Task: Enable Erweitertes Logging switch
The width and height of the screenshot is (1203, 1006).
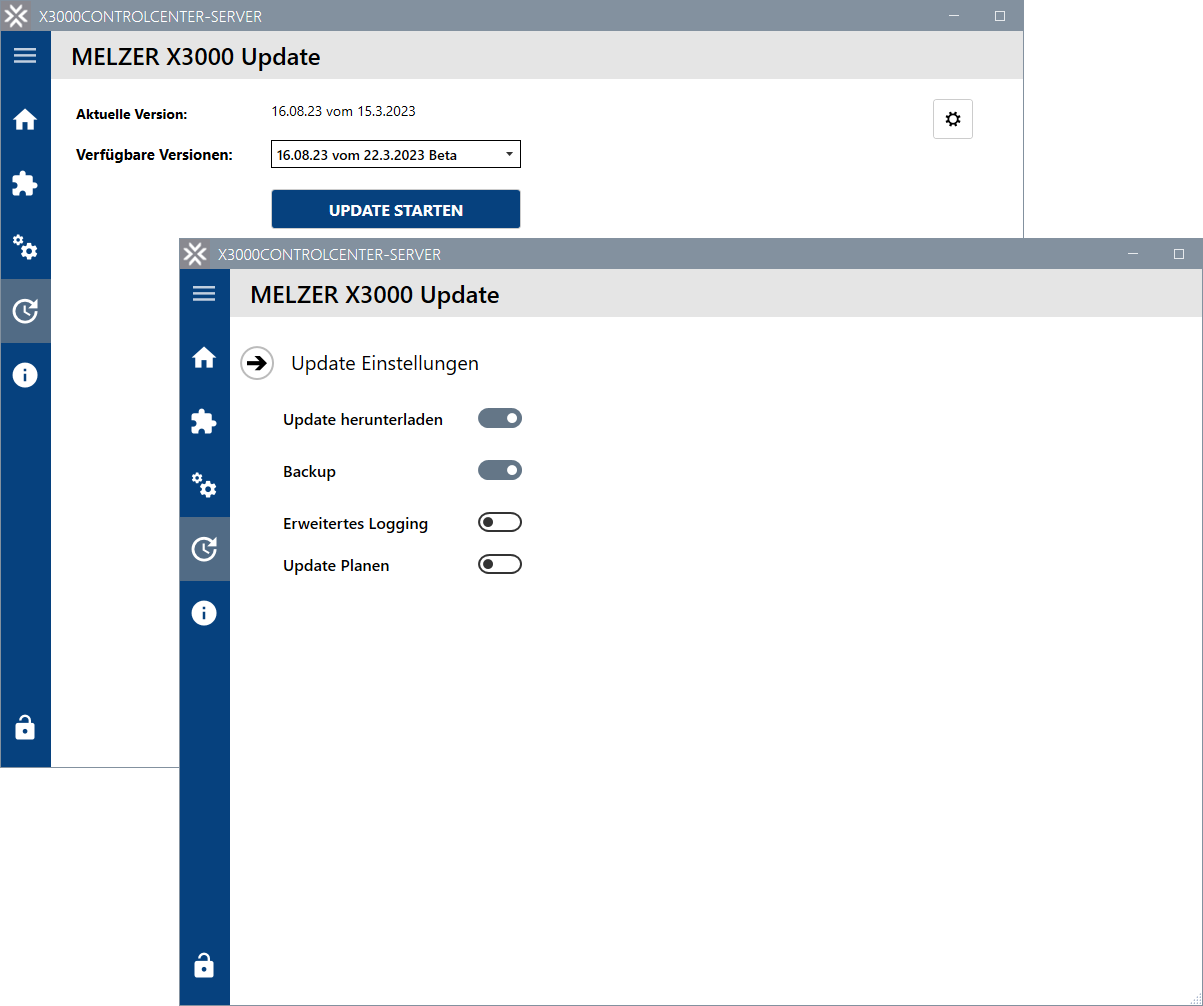Action: coord(500,522)
